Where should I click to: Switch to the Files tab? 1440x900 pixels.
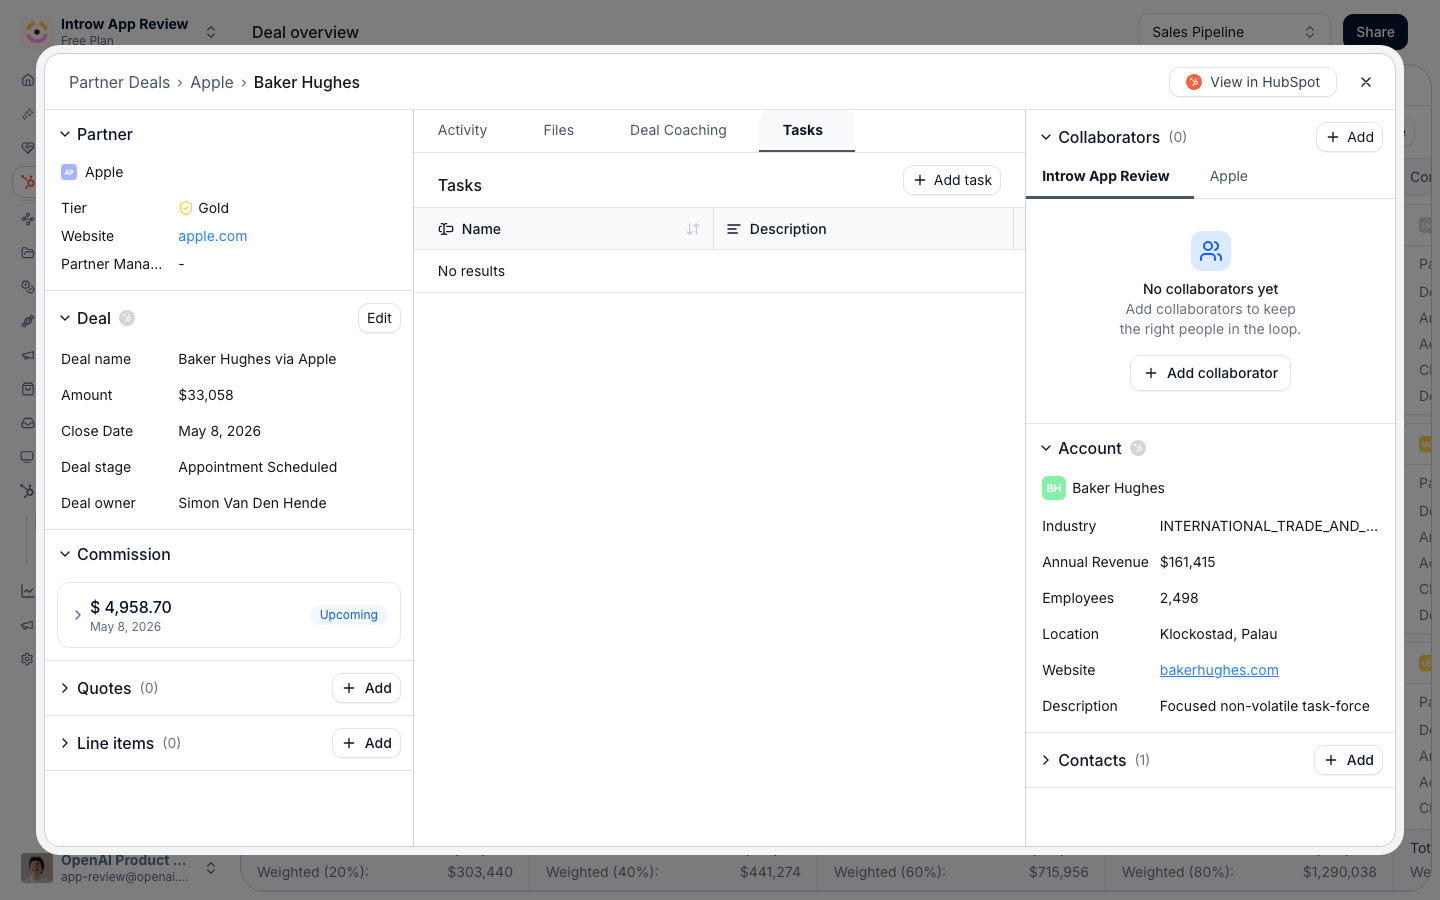558,130
